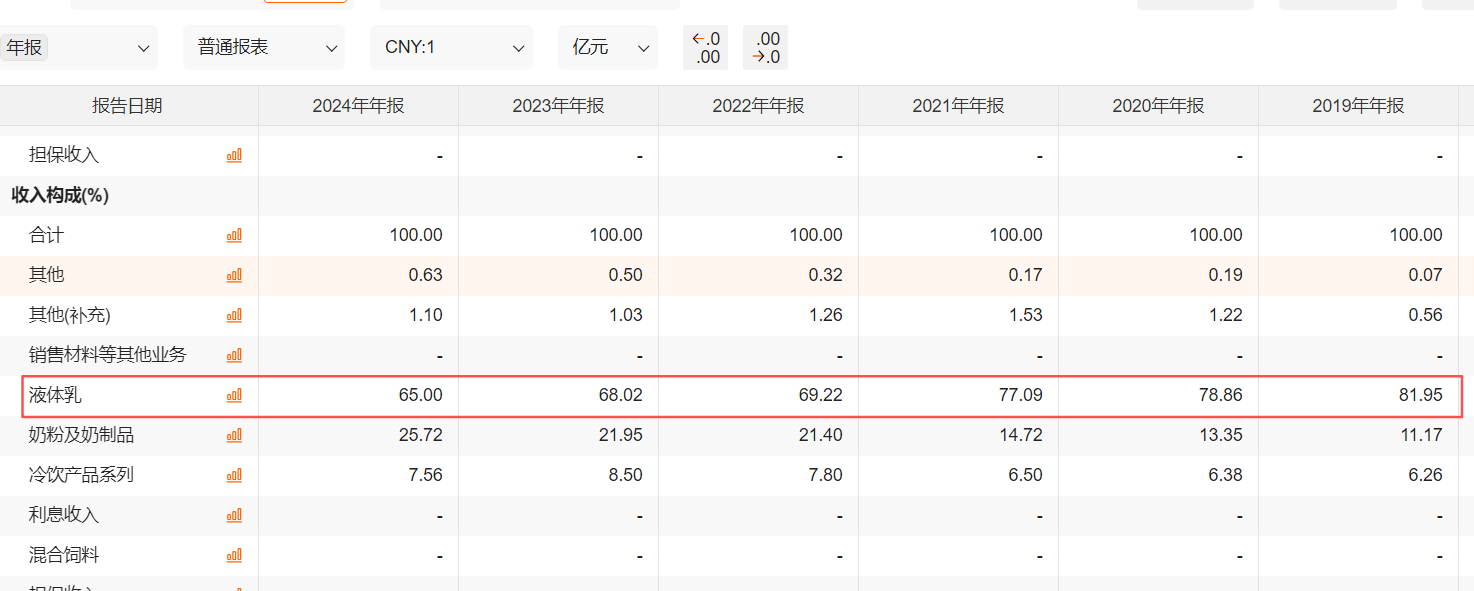Screen dimensions: 1474x591
Task: Select 其他(补充) 2022 value 1.26
Action: 825,315
